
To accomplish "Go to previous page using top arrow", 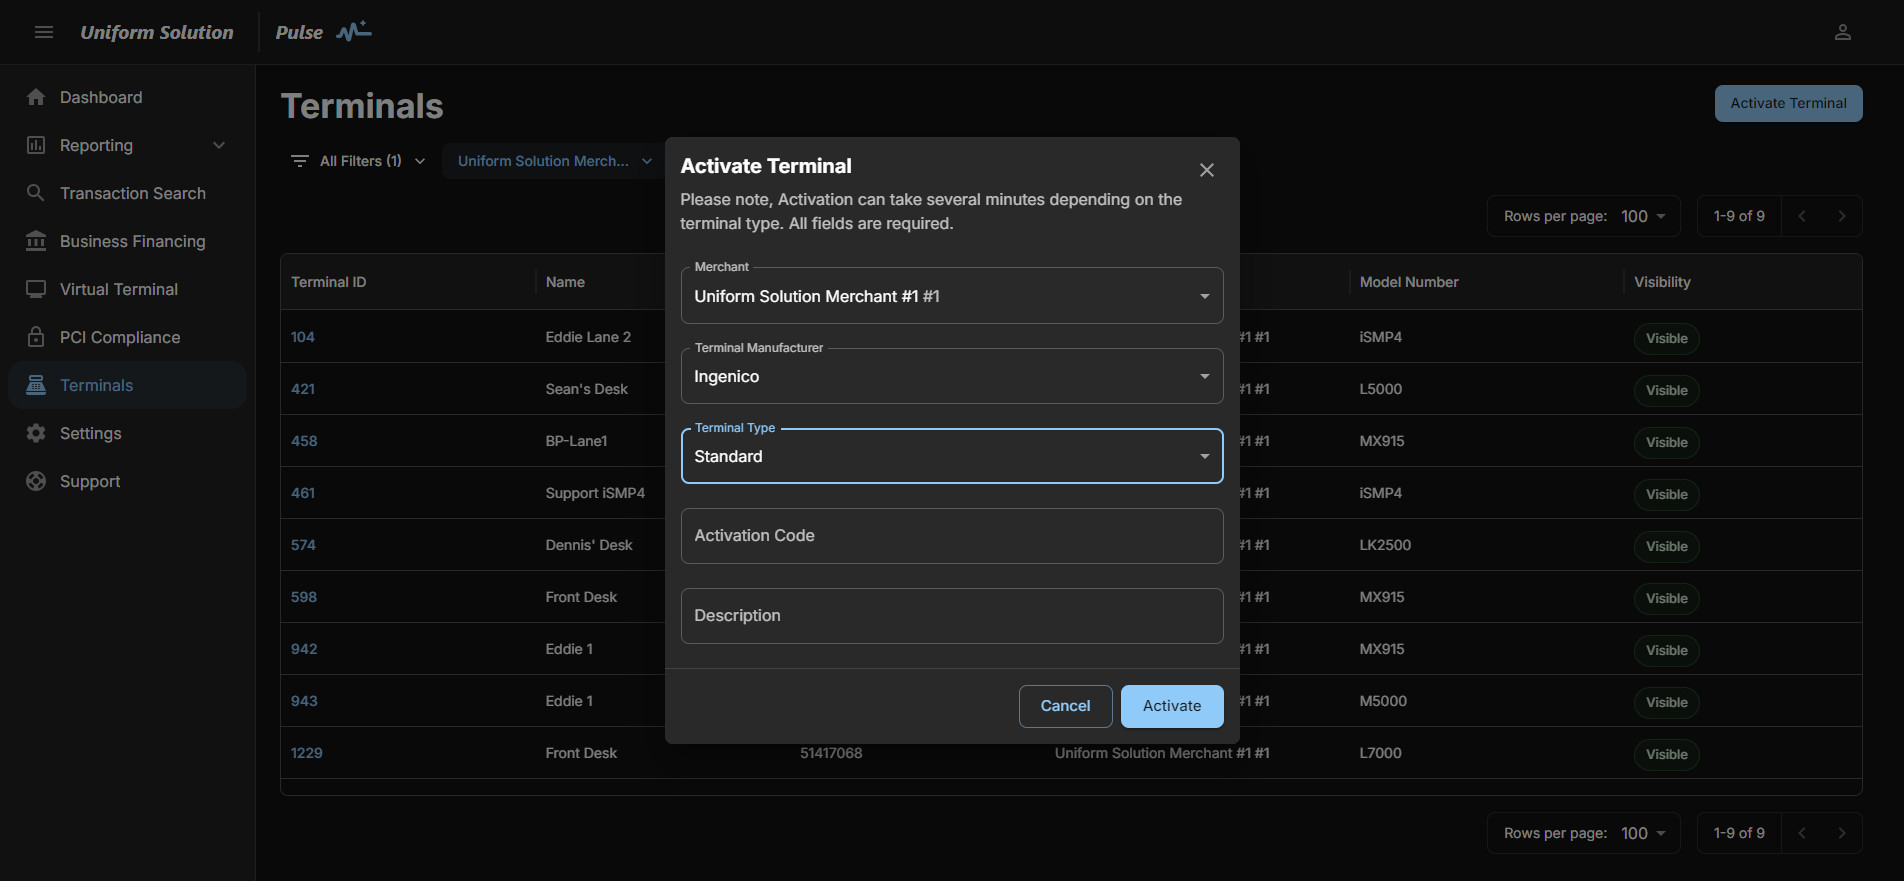I will [1802, 216].
